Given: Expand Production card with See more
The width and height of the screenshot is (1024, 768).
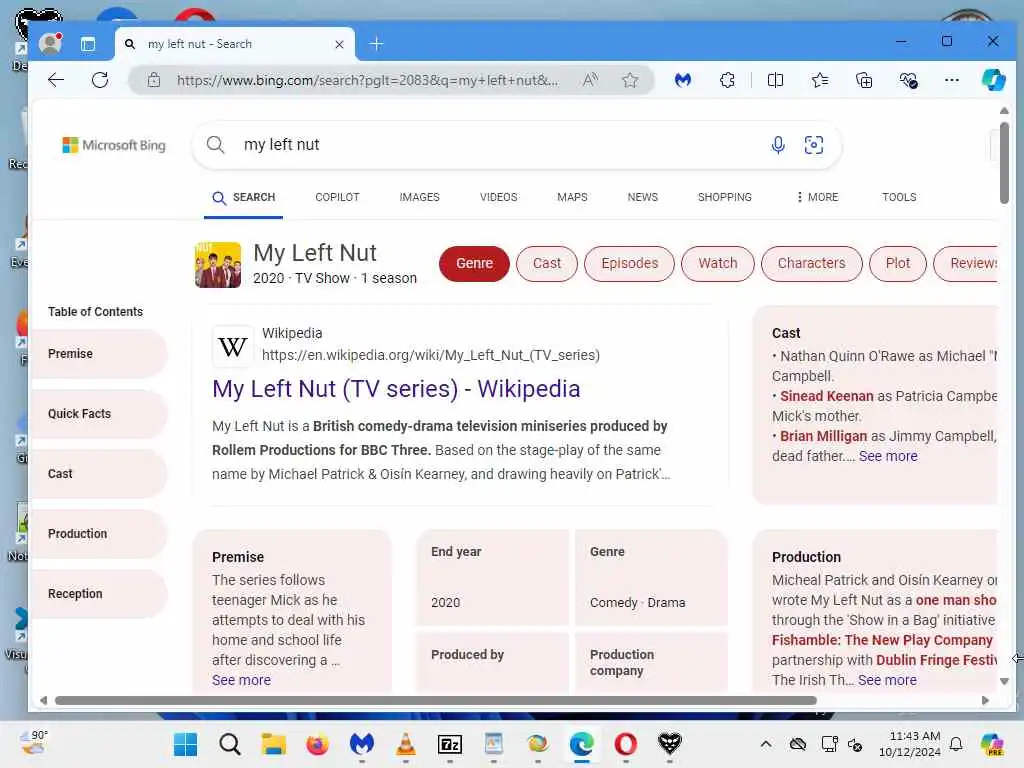Looking at the screenshot, I should click(x=886, y=680).
